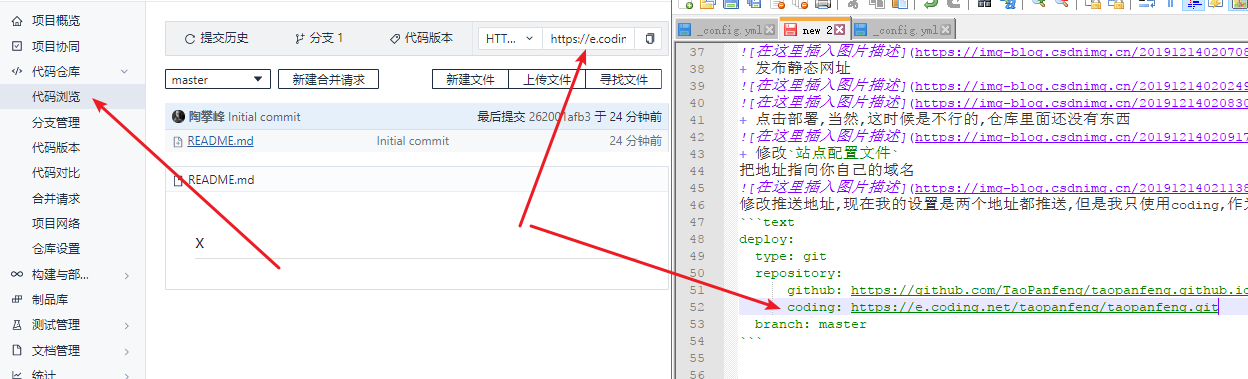Click the 项目概览 home icon
The height and width of the screenshot is (379, 1248).
[16, 20]
